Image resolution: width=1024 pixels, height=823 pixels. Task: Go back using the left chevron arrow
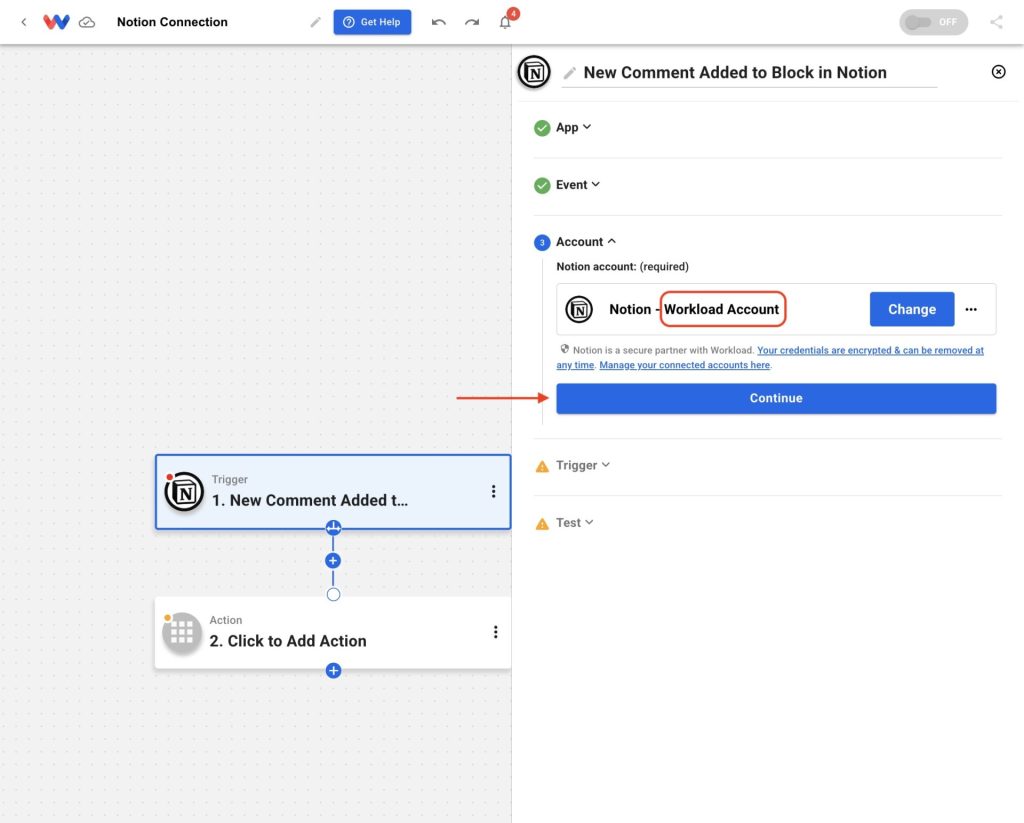[24, 22]
